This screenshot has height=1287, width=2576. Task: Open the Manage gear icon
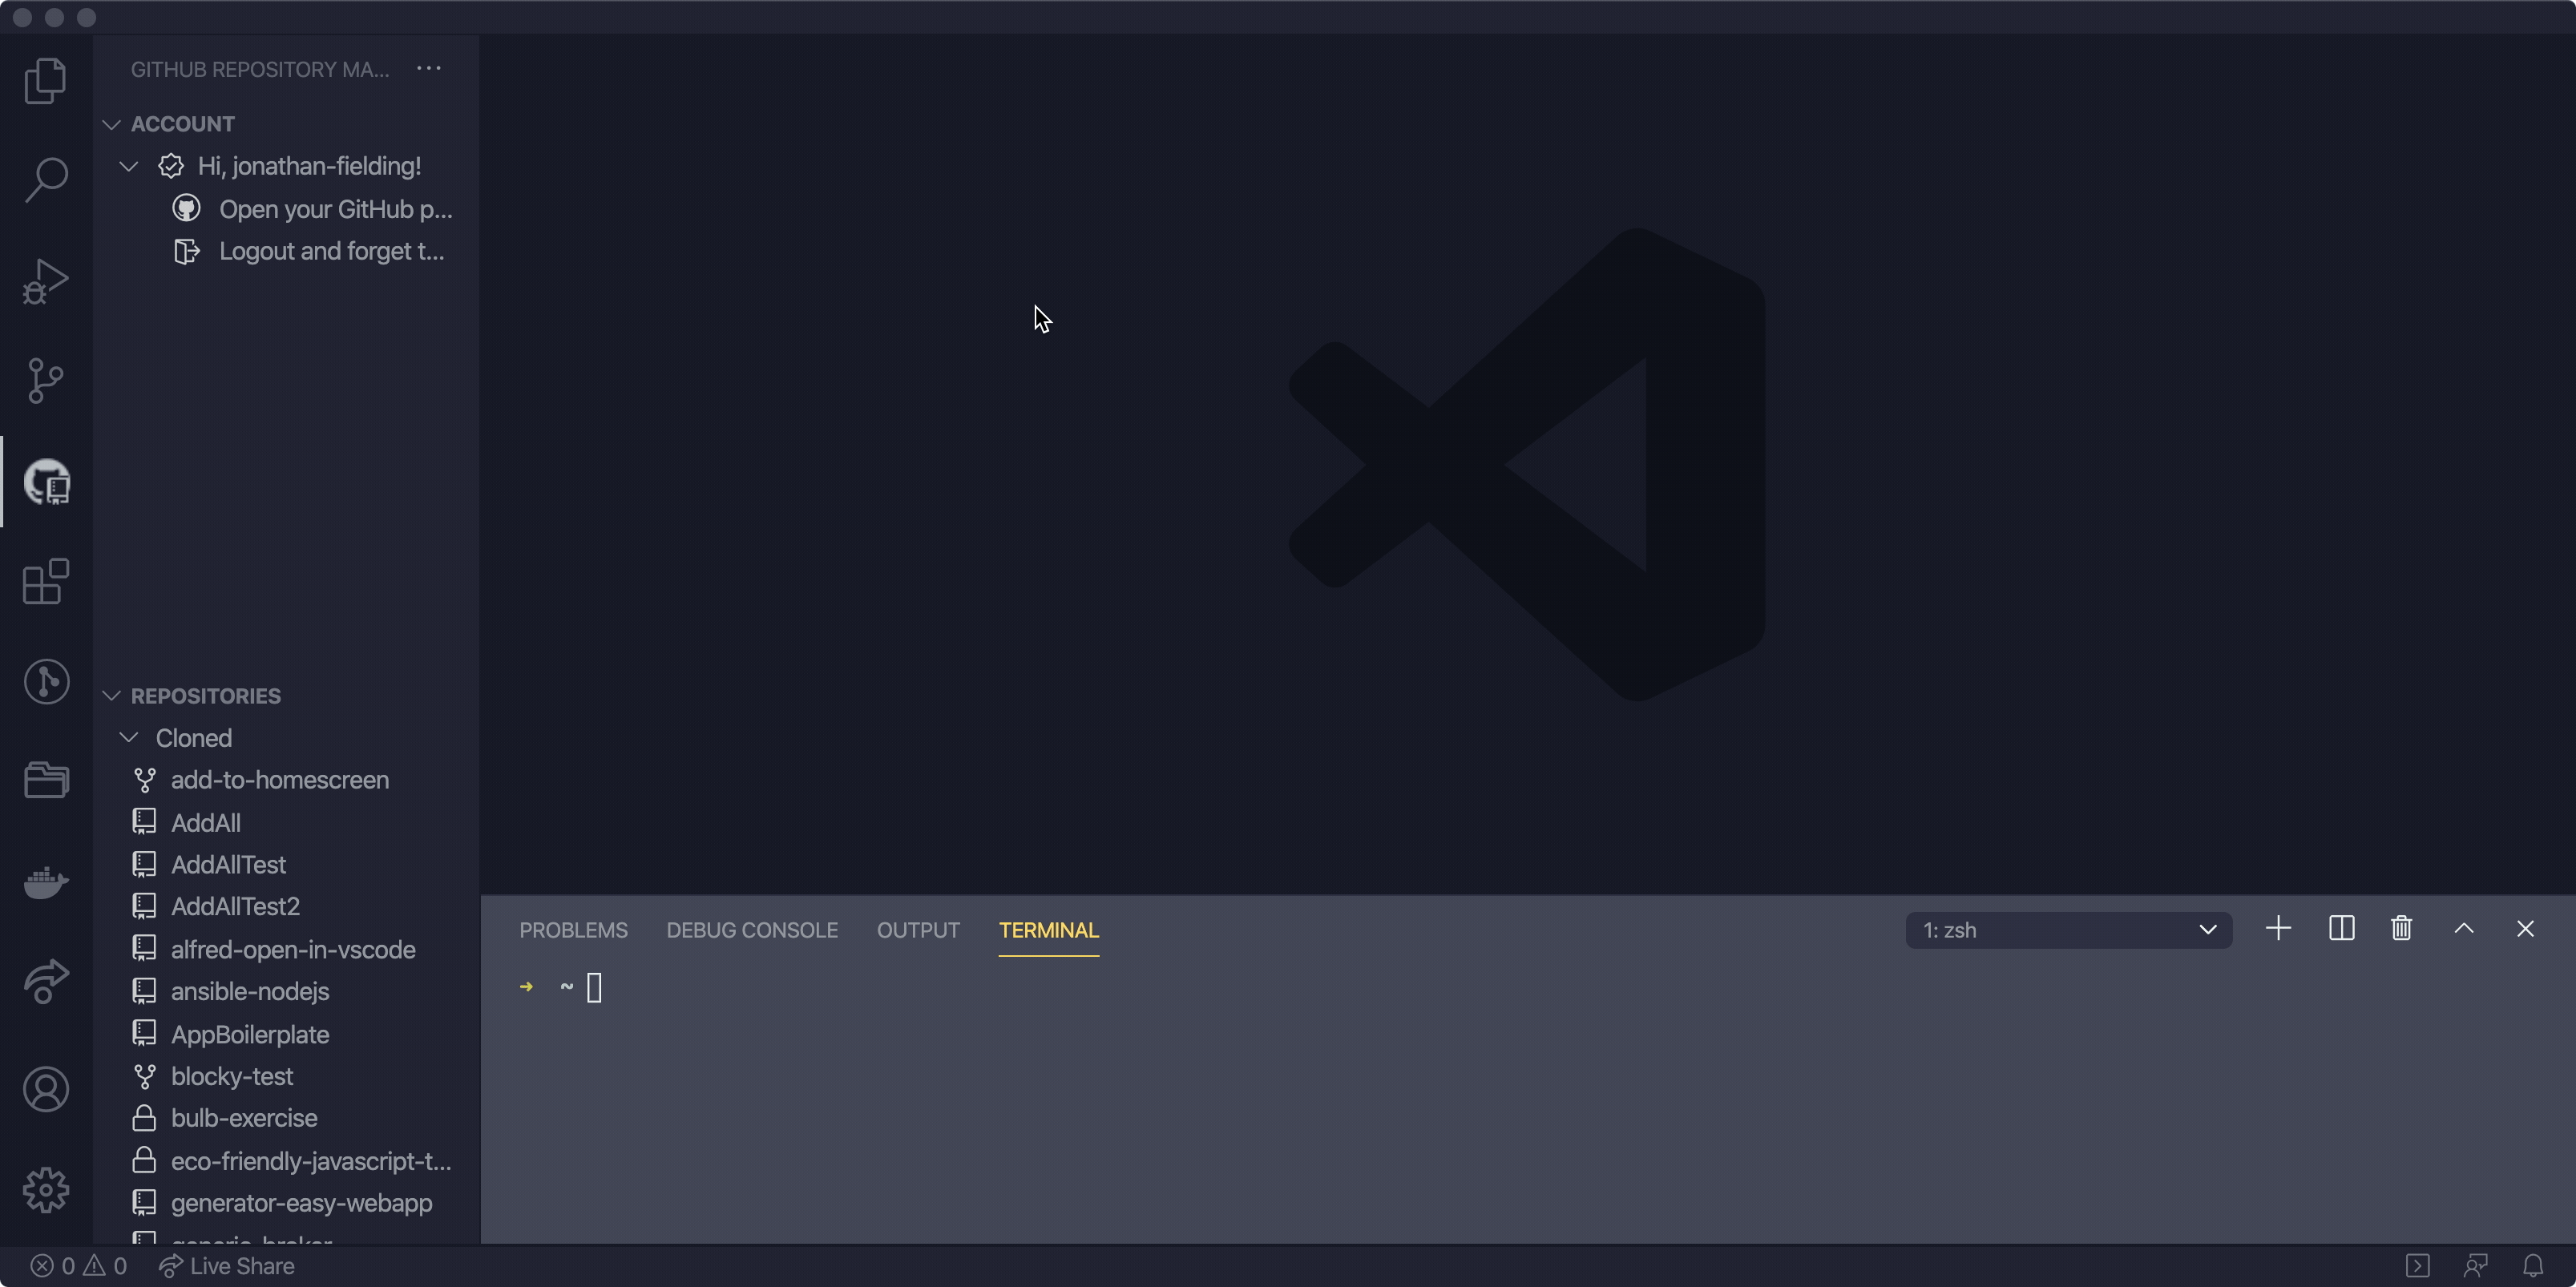pyautogui.click(x=46, y=1190)
